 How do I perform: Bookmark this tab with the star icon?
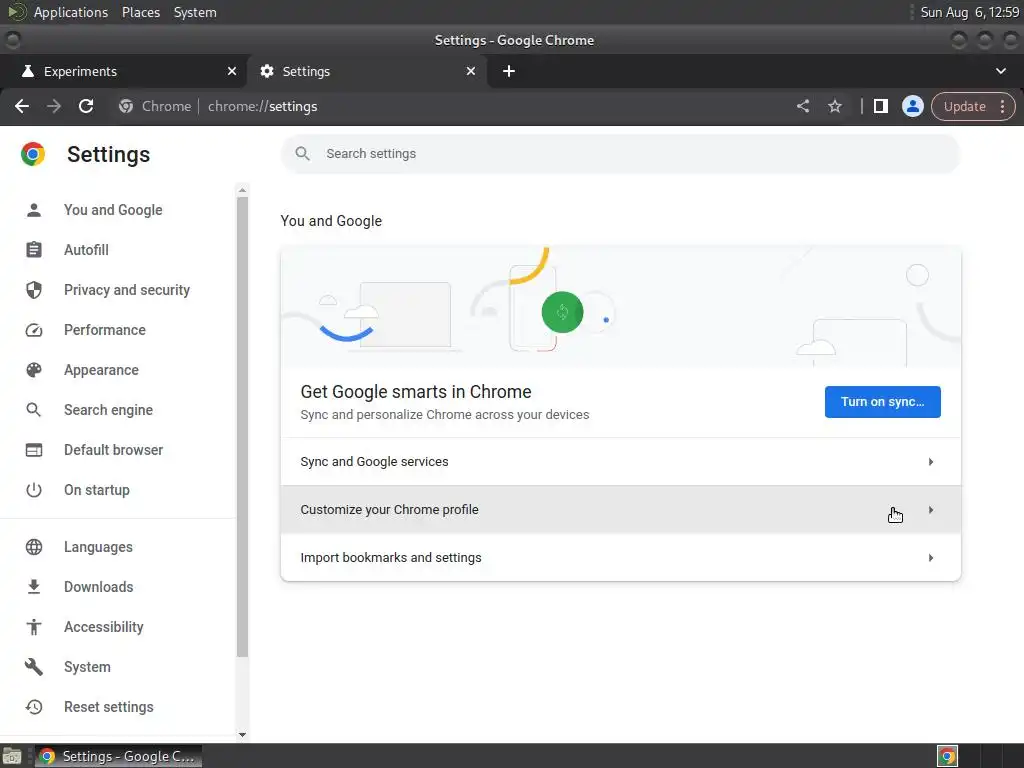tap(835, 106)
